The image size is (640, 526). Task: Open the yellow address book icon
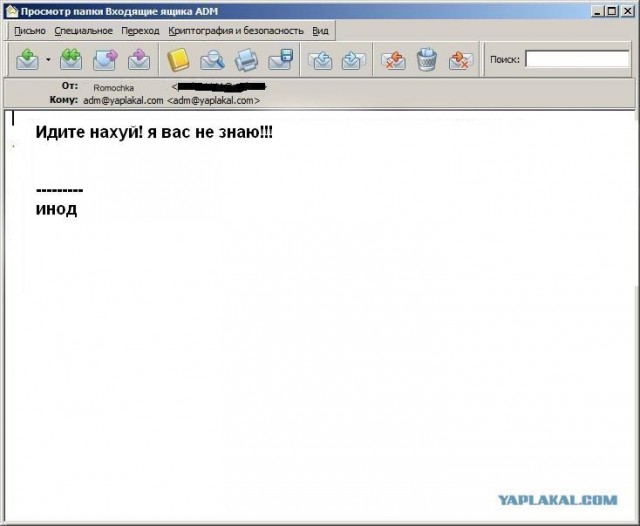click(x=178, y=60)
